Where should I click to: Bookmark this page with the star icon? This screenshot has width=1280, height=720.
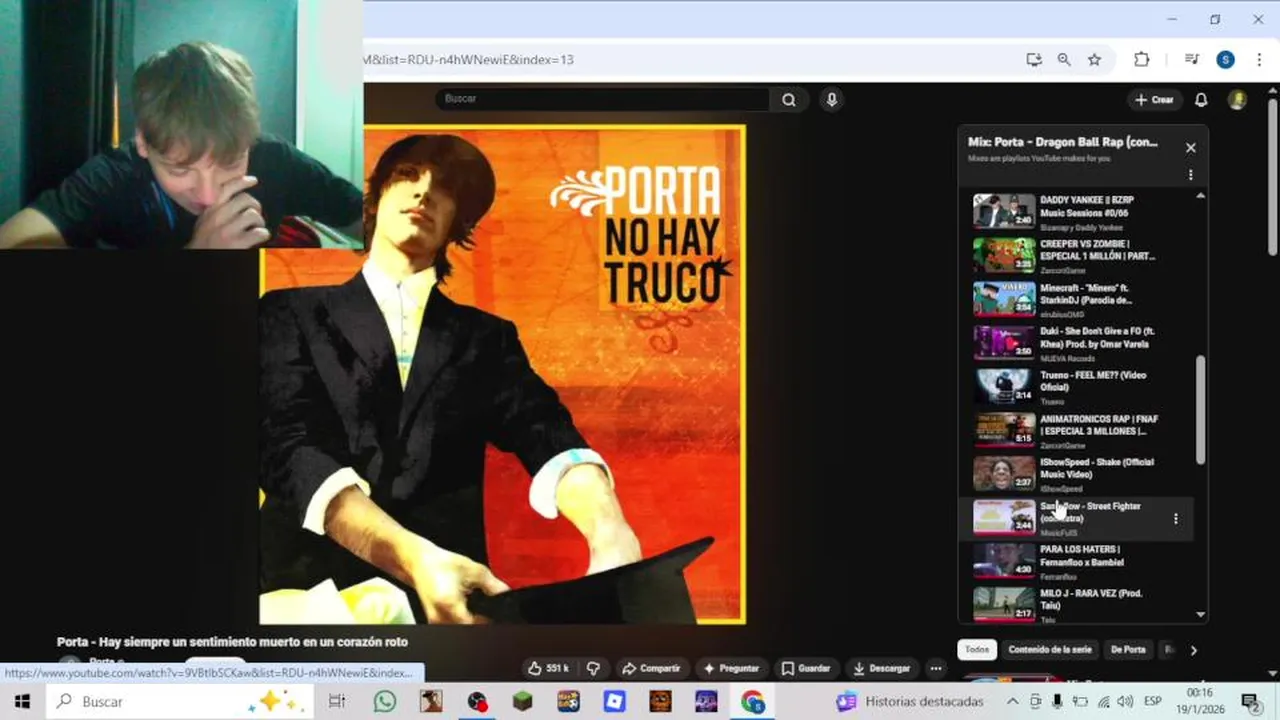(1094, 60)
